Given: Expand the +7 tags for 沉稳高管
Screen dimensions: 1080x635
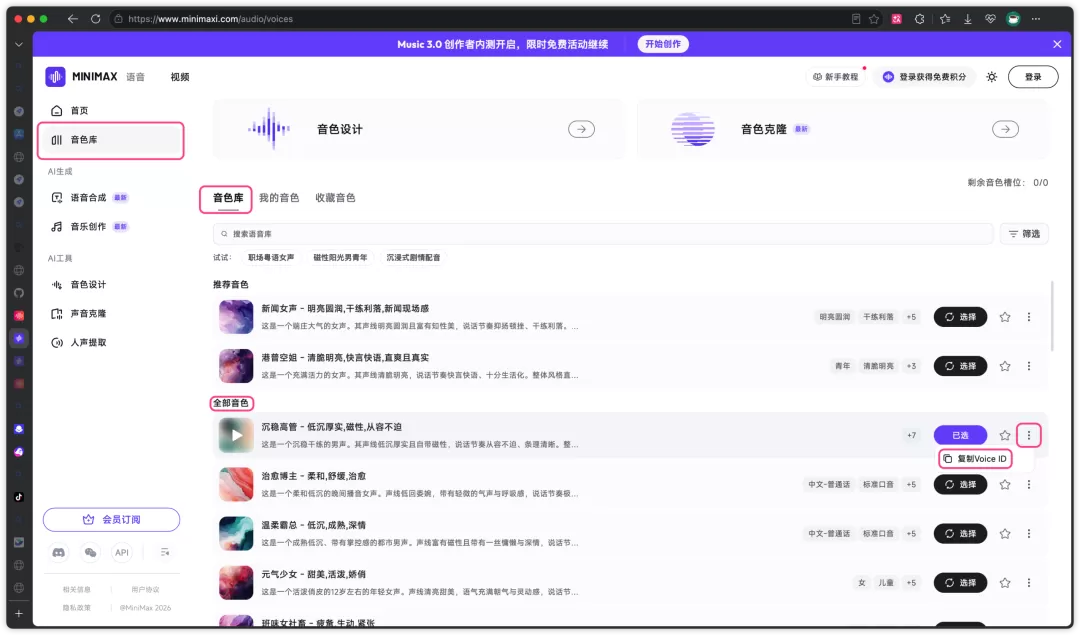Looking at the screenshot, I should pos(911,435).
